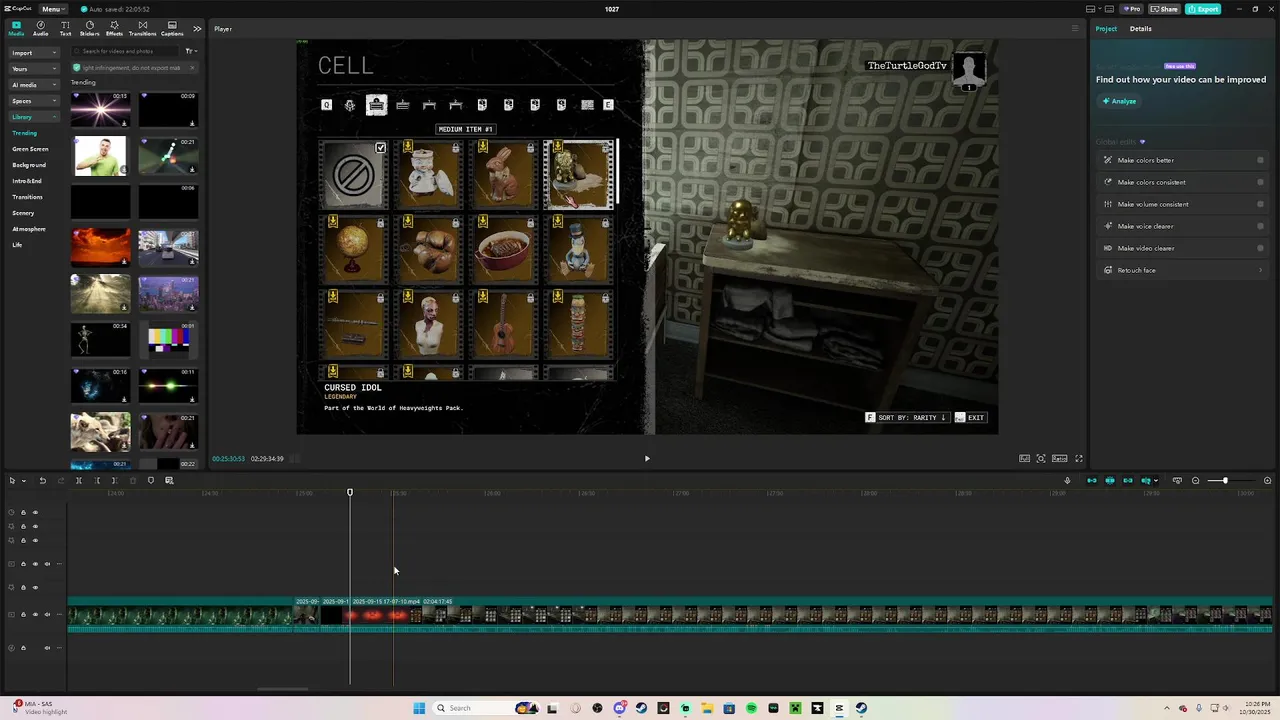1280x720 pixels.
Task: Open the Stickers panel
Action: click(x=89, y=28)
